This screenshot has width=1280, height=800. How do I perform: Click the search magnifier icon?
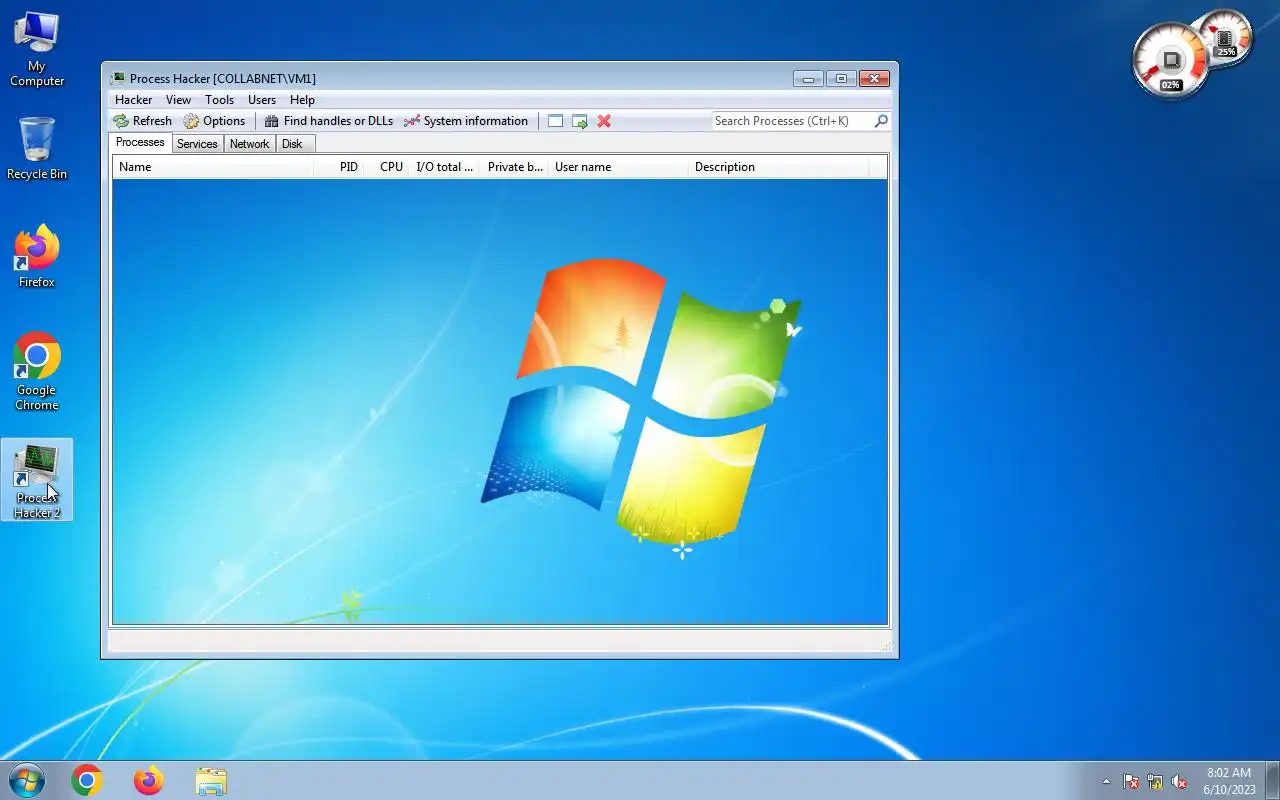click(x=881, y=121)
